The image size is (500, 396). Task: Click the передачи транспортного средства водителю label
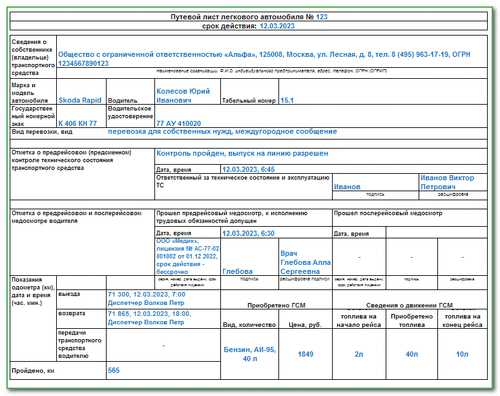point(80,344)
